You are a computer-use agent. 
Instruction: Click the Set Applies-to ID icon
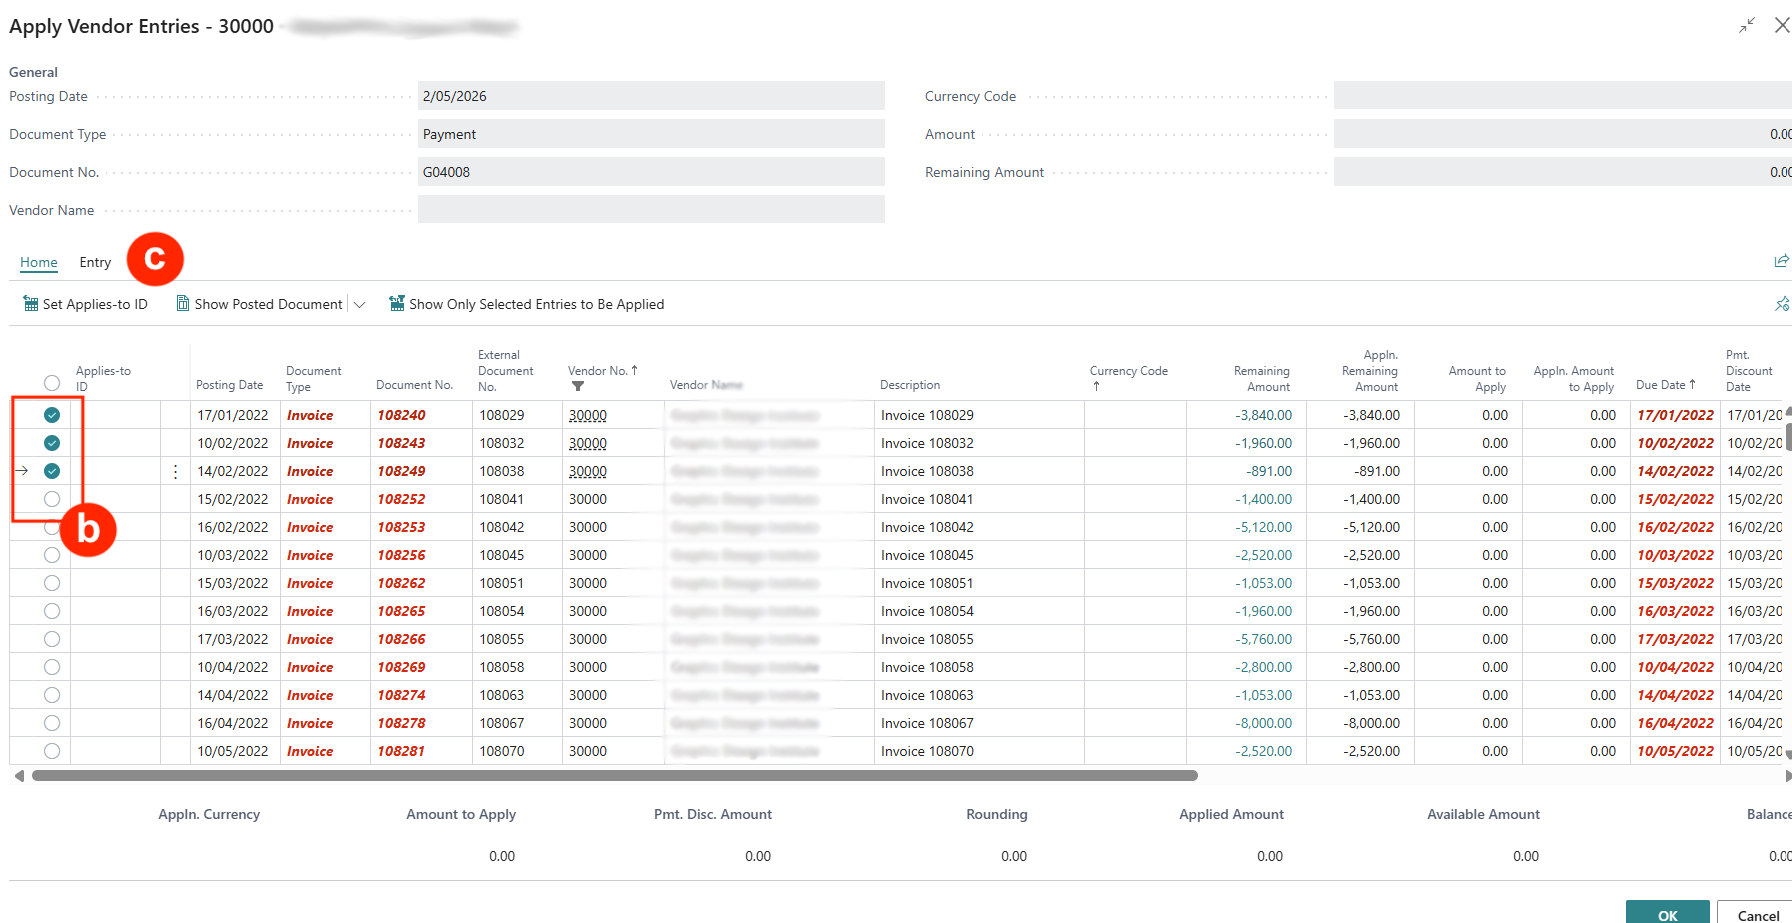(31, 304)
